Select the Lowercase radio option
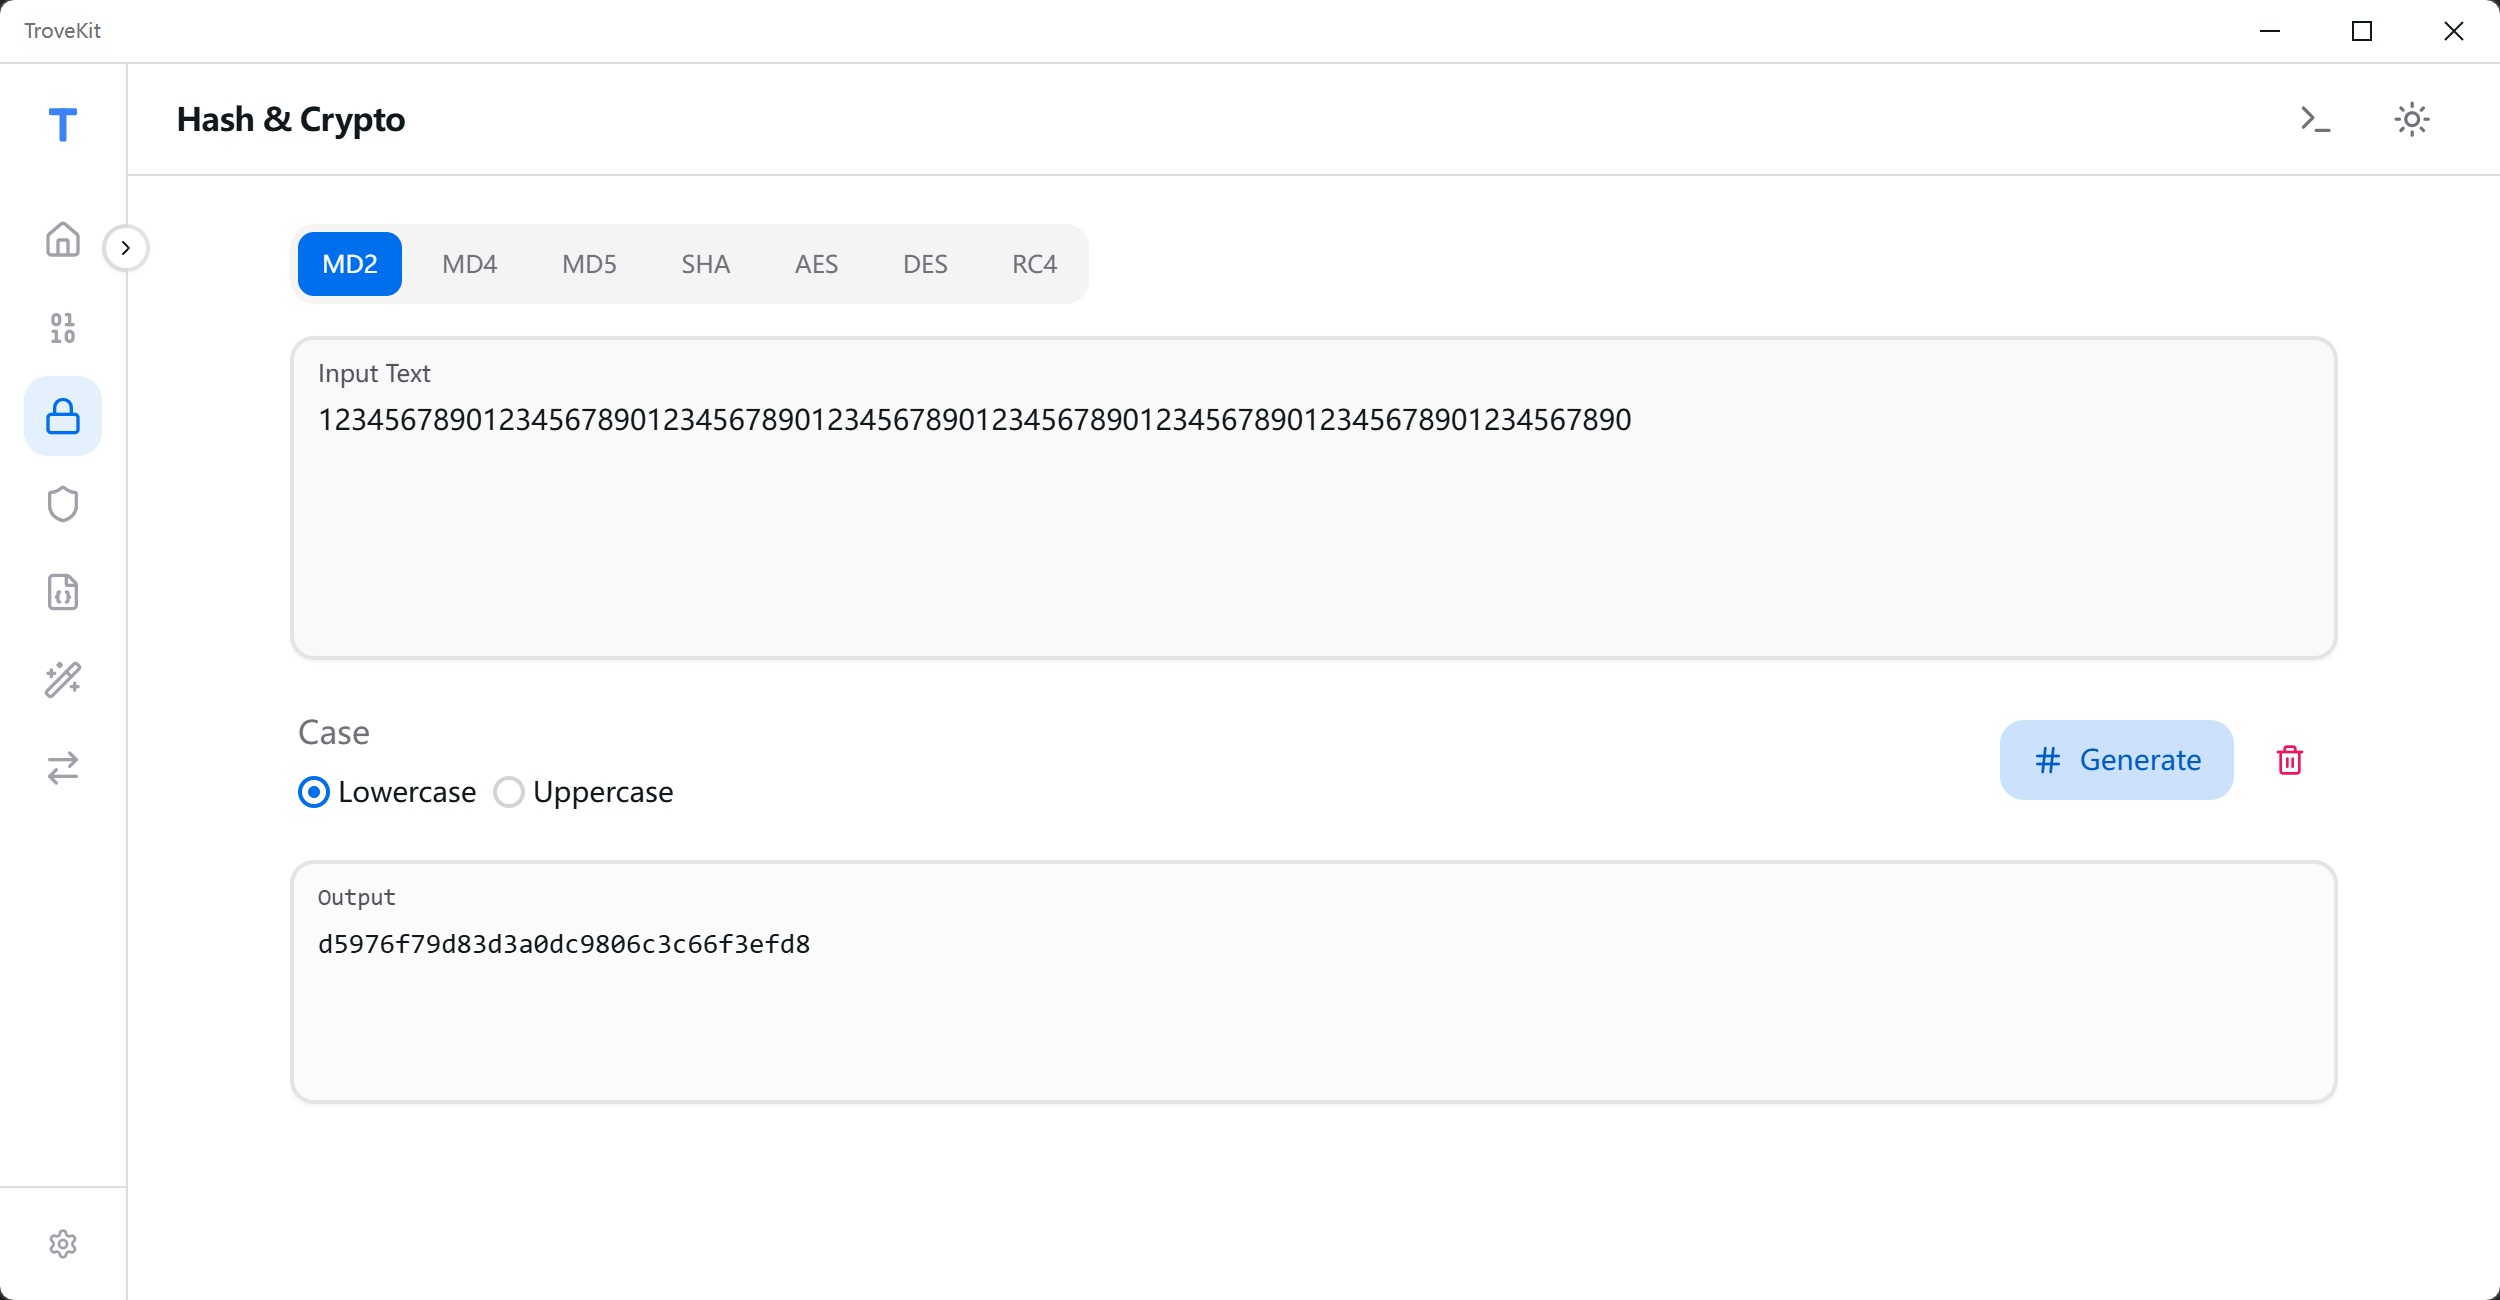Viewport: 2500px width, 1300px height. tap(314, 792)
